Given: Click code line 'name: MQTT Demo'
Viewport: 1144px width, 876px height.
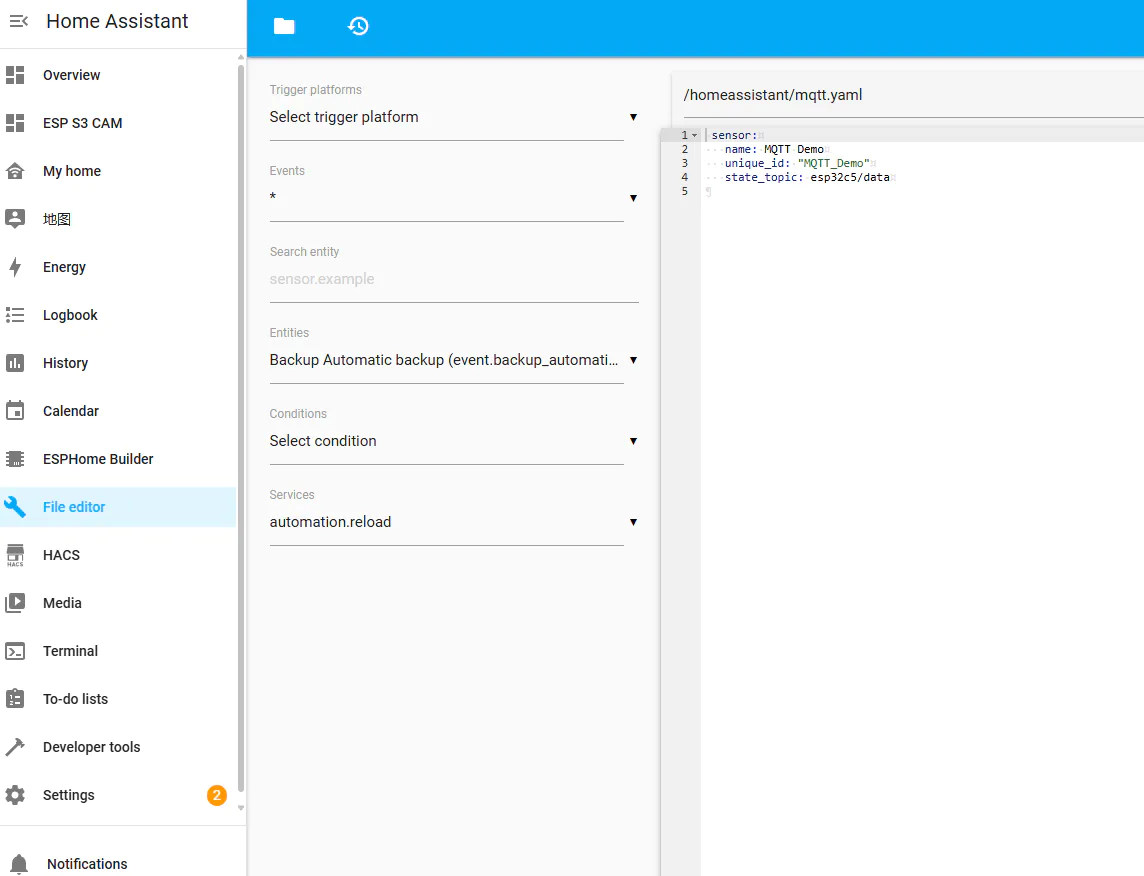Looking at the screenshot, I should pos(774,150).
